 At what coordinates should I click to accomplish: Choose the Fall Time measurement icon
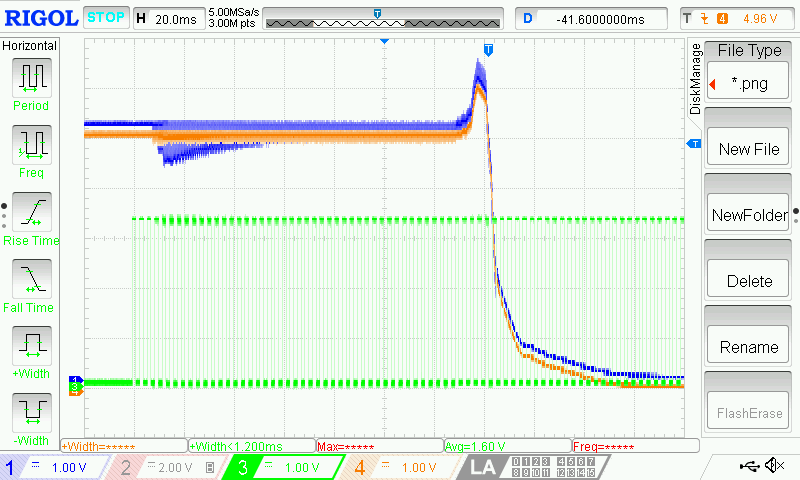click(x=30, y=280)
